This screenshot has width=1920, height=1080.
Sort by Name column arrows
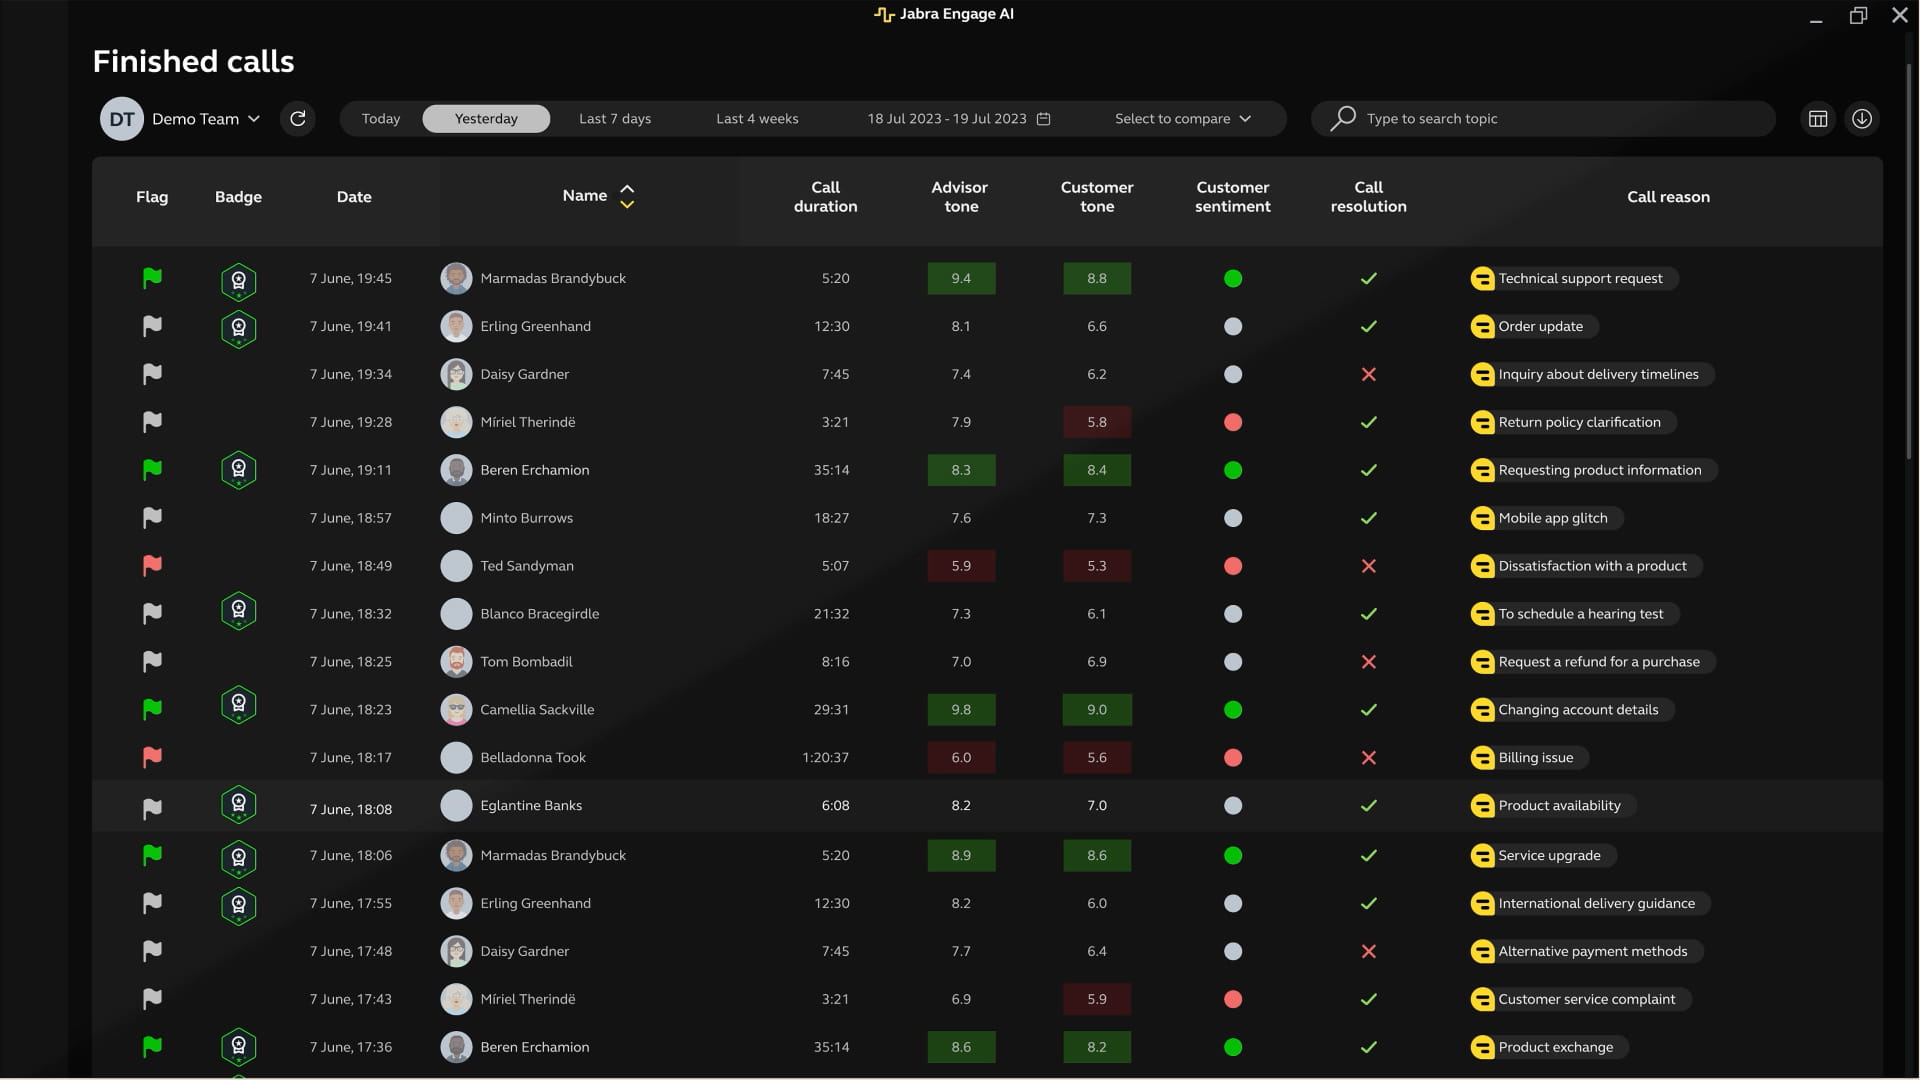pos(627,196)
